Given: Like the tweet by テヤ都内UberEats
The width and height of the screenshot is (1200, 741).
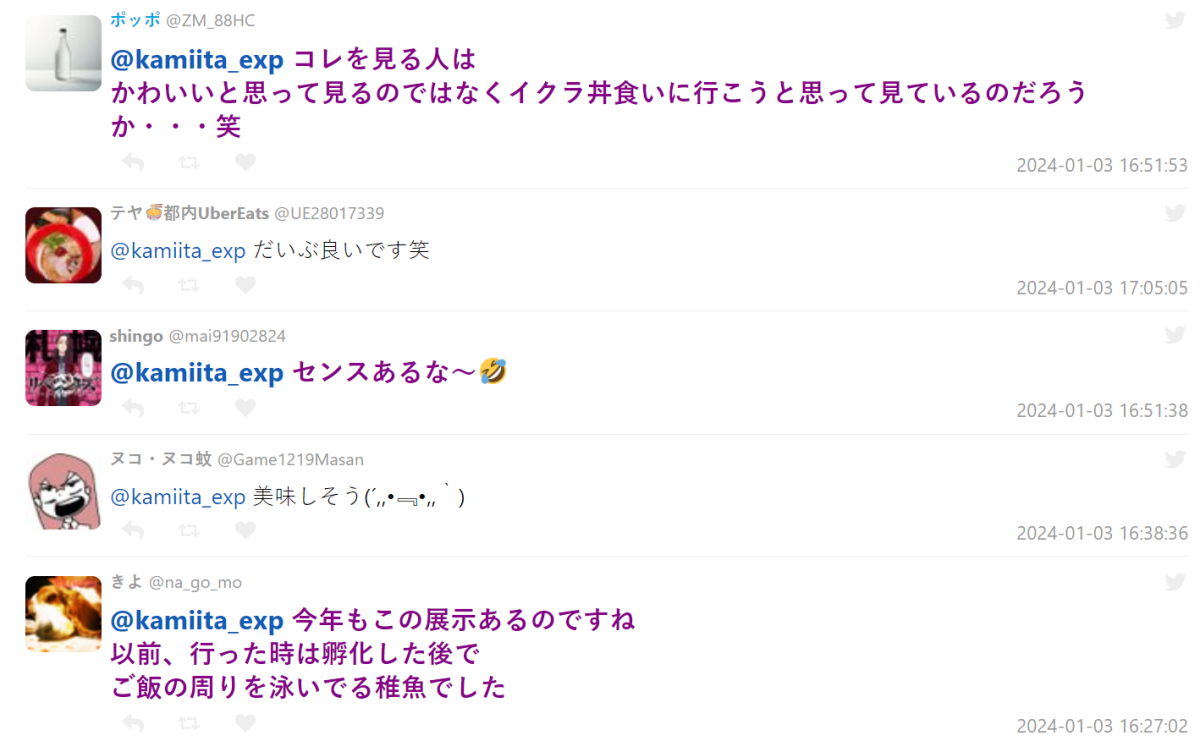Looking at the screenshot, I should pos(245,285).
